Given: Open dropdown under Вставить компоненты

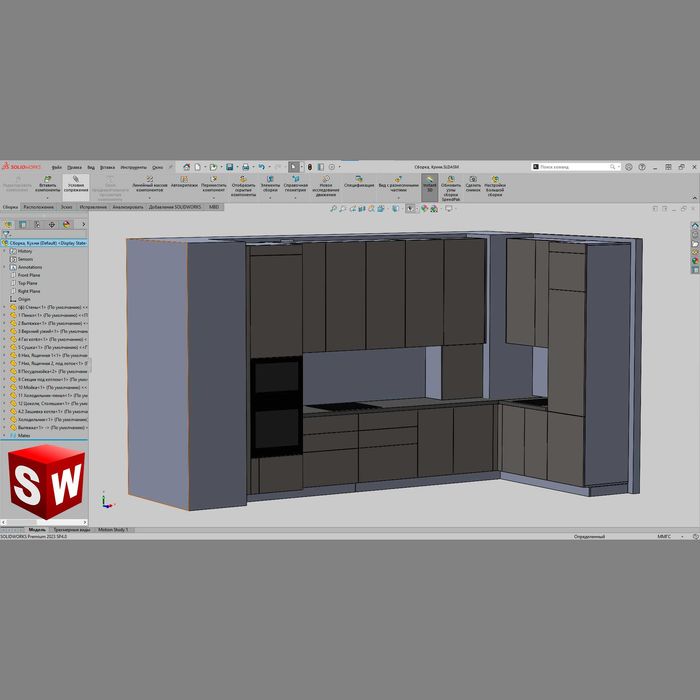Looking at the screenshot, I should (x=47, y=198).
